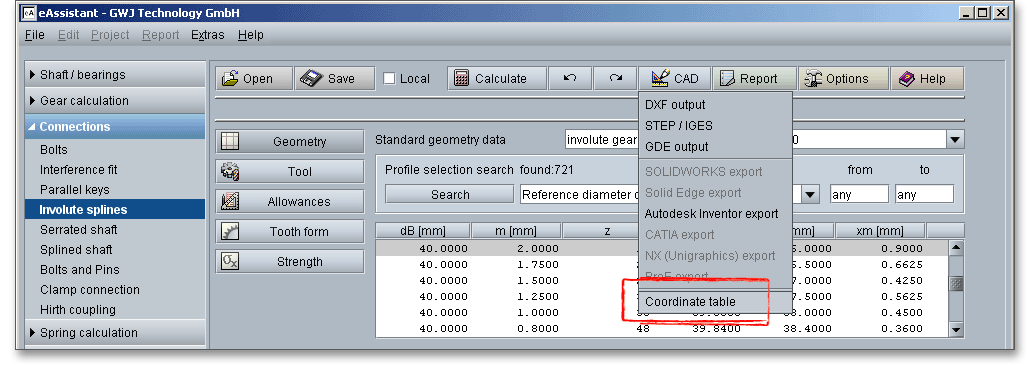Screen dimensions: 1030x365
Task: Open the Report toolbar button
Action: click(x=754, y=79)
